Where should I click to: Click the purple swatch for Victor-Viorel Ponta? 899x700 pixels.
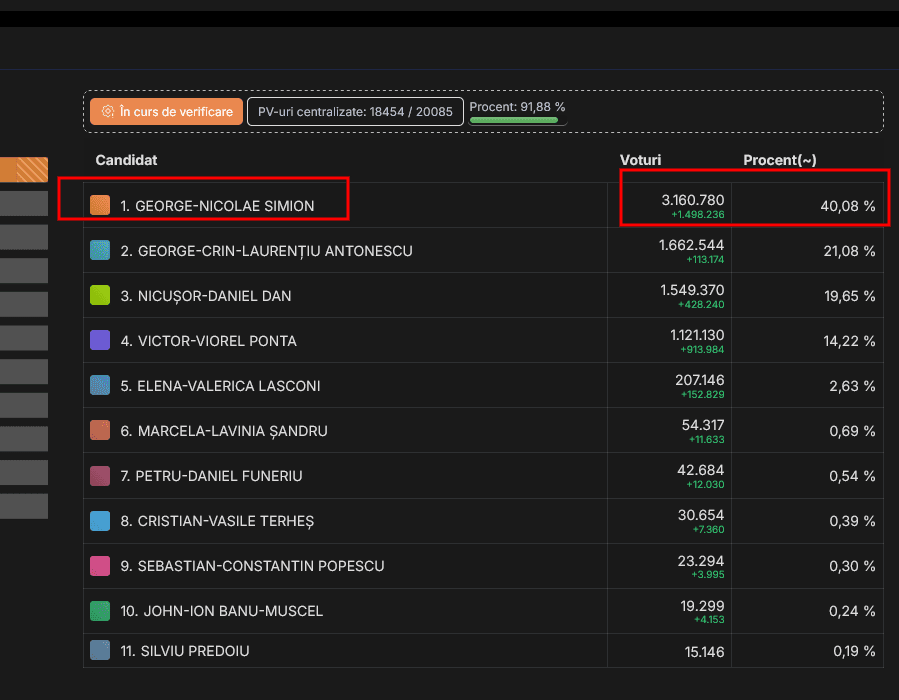point(100,340)
